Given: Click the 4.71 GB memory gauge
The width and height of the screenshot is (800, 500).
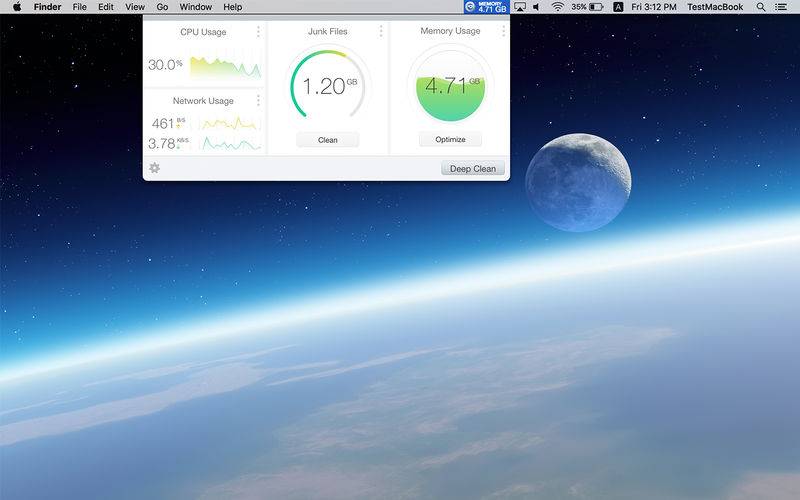Looking at the screenshot, I should point(451,85).
